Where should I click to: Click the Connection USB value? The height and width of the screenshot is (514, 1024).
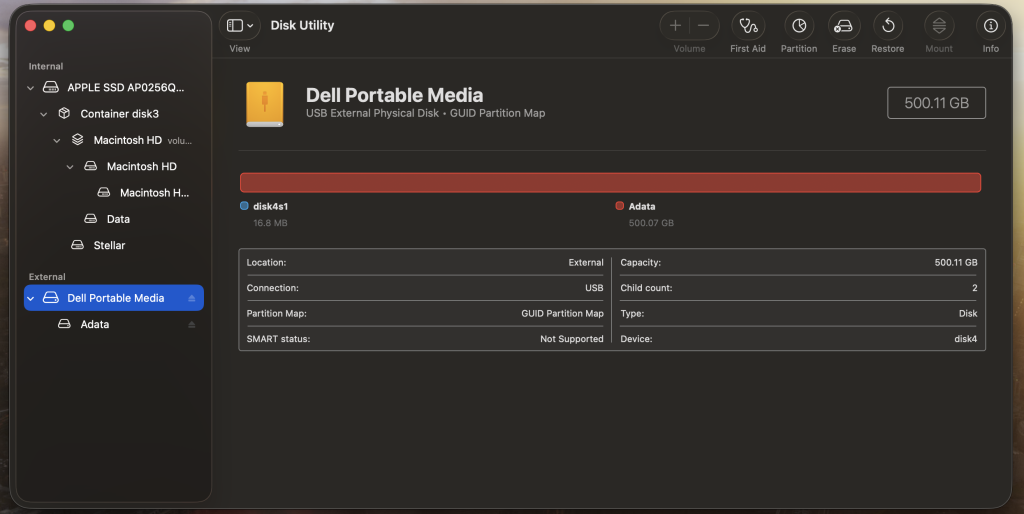tap(594, 288)
